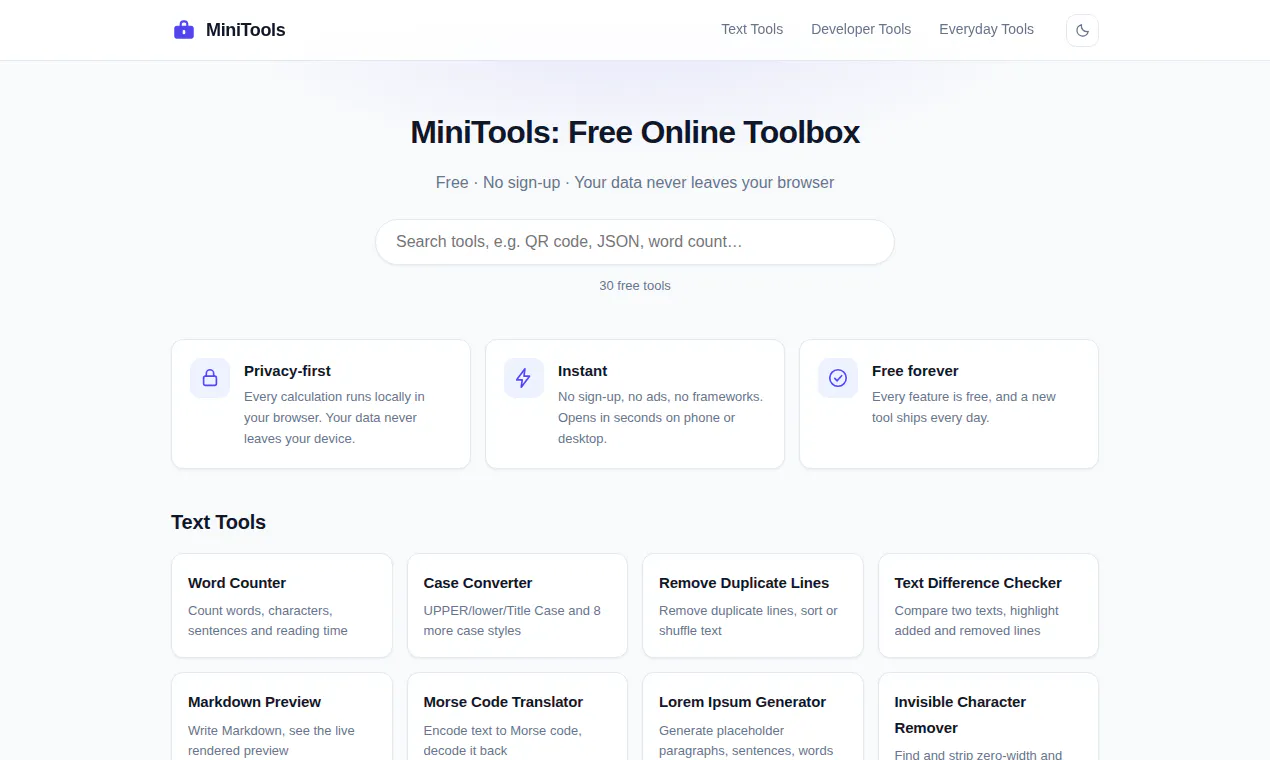This screenshot has height=760, width=1270.
Task: Select the Invisible Character Remover card
Action: tap(988, 716)
